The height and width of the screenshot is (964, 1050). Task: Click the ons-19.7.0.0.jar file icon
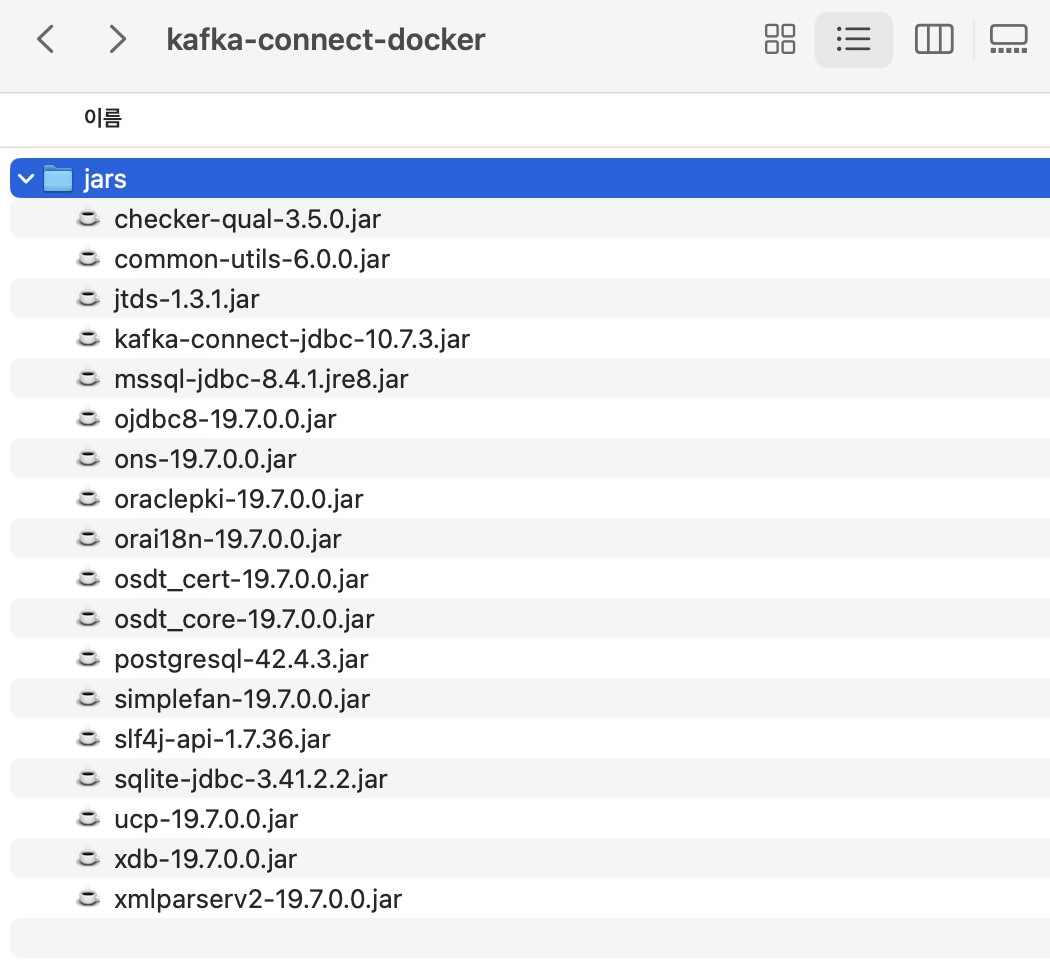(x=88, y=458)
